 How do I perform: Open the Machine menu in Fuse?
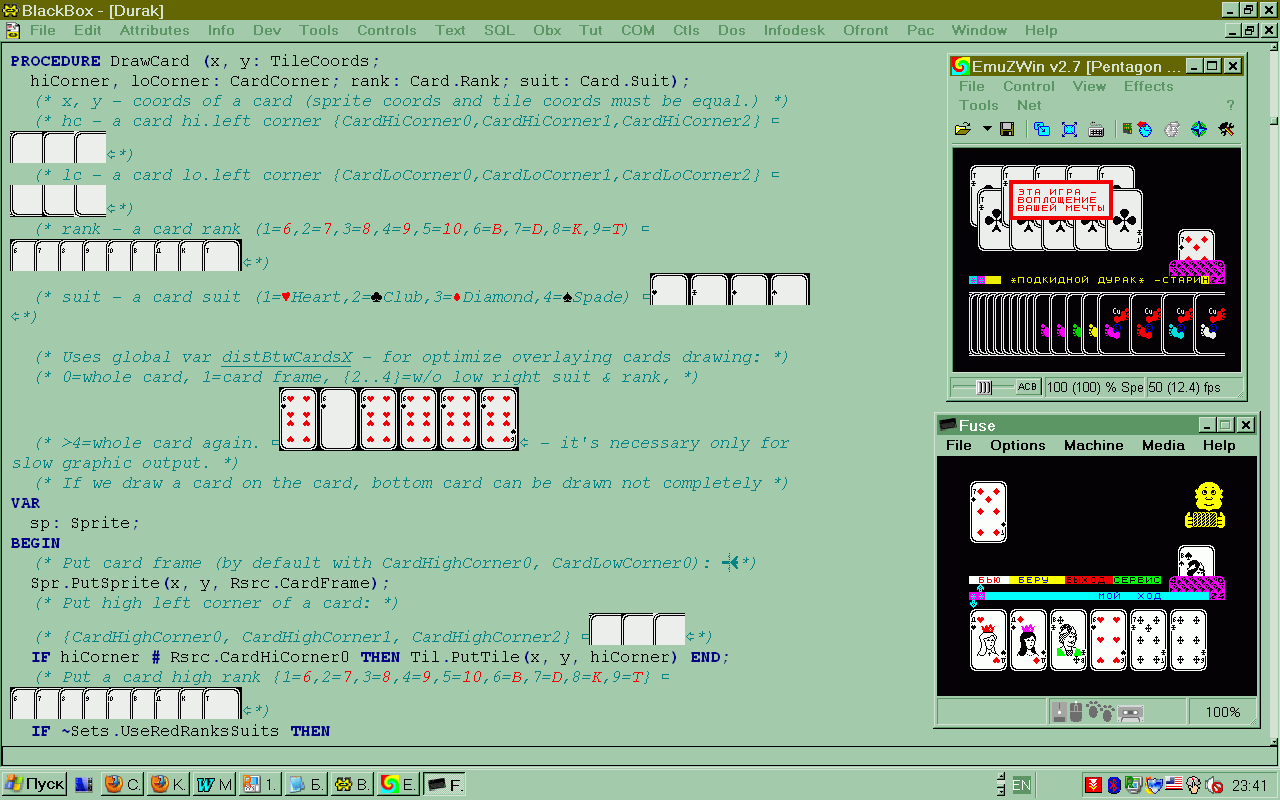click(1093, 445)
